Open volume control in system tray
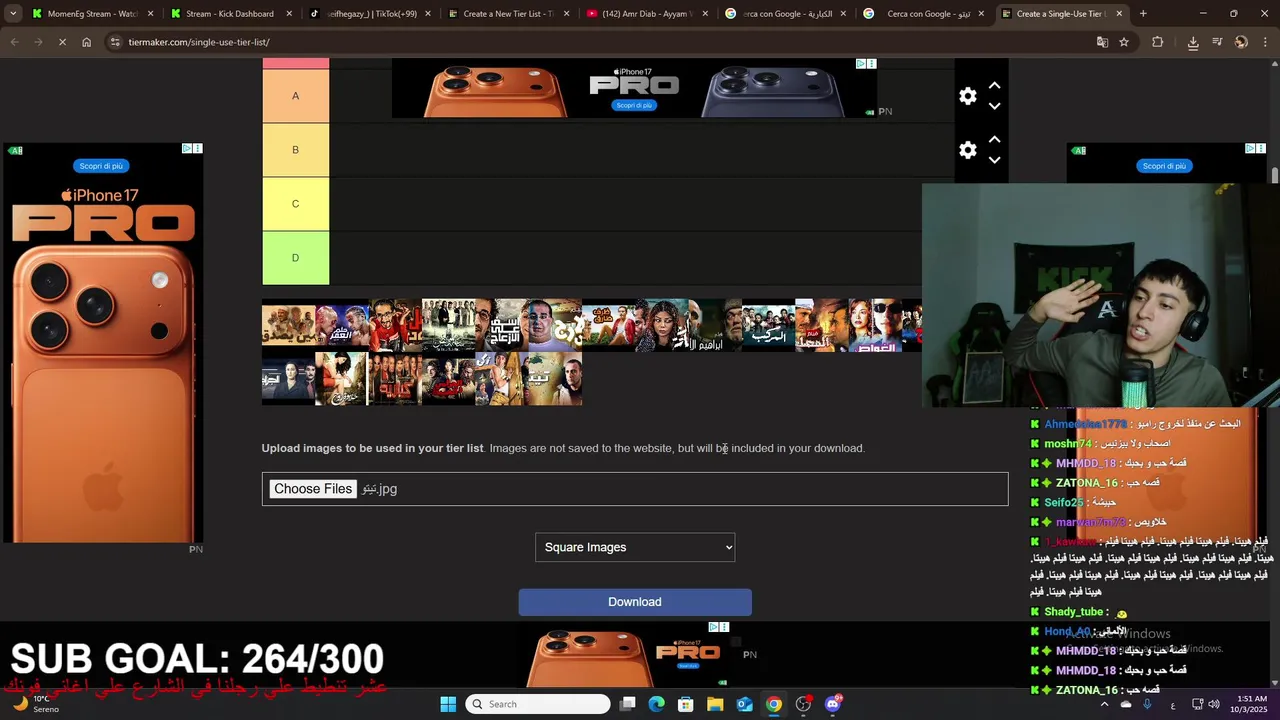 [1214, 704]
